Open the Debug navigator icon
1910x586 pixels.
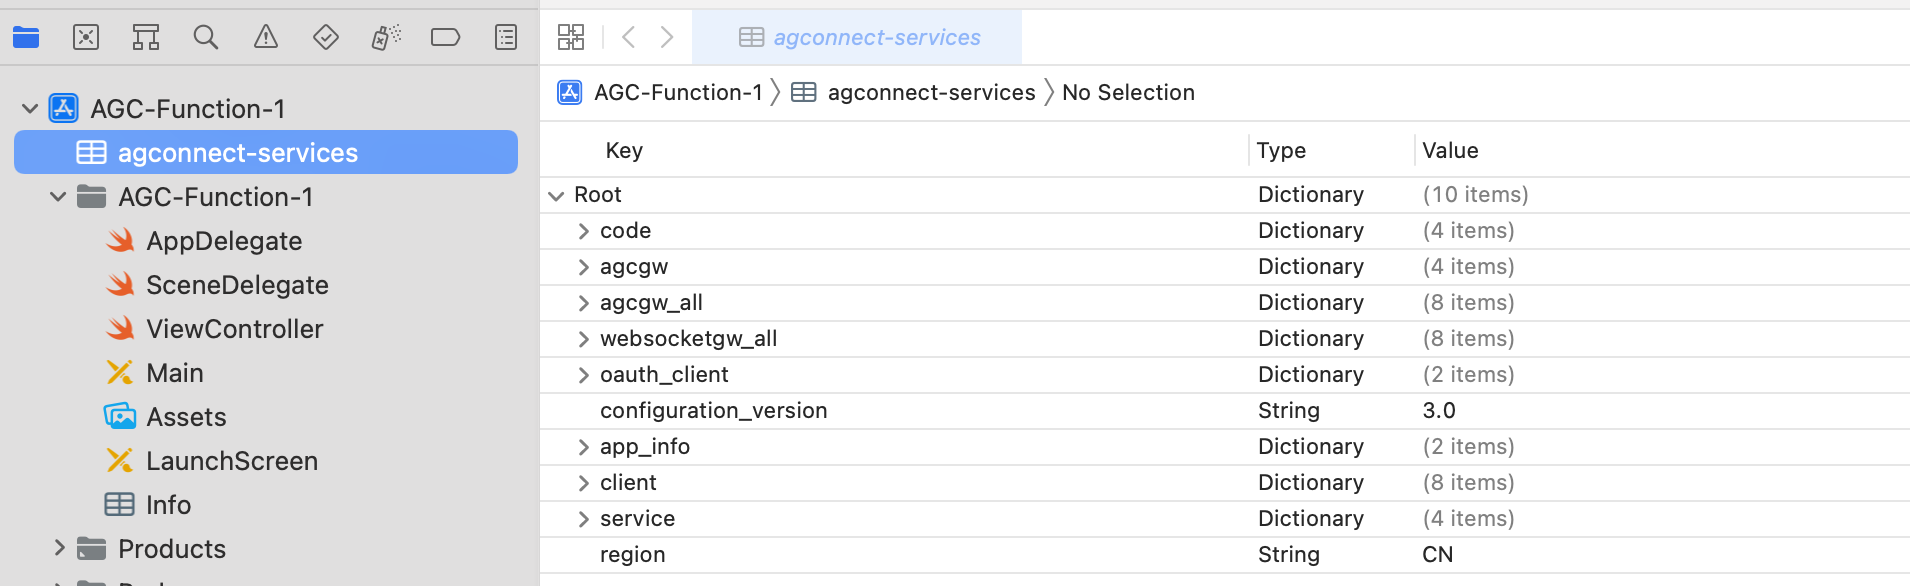[x=385, y=37]
